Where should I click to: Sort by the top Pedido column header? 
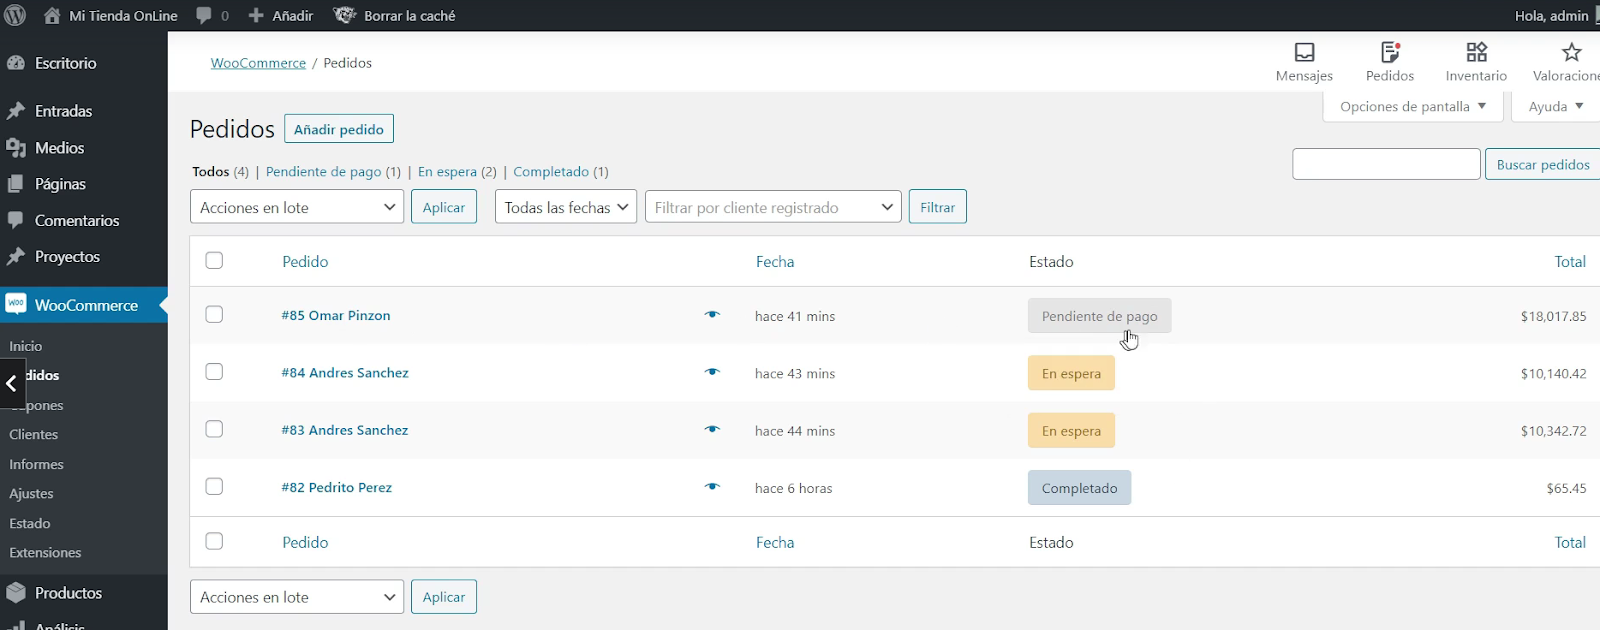[x=305, y=261]
